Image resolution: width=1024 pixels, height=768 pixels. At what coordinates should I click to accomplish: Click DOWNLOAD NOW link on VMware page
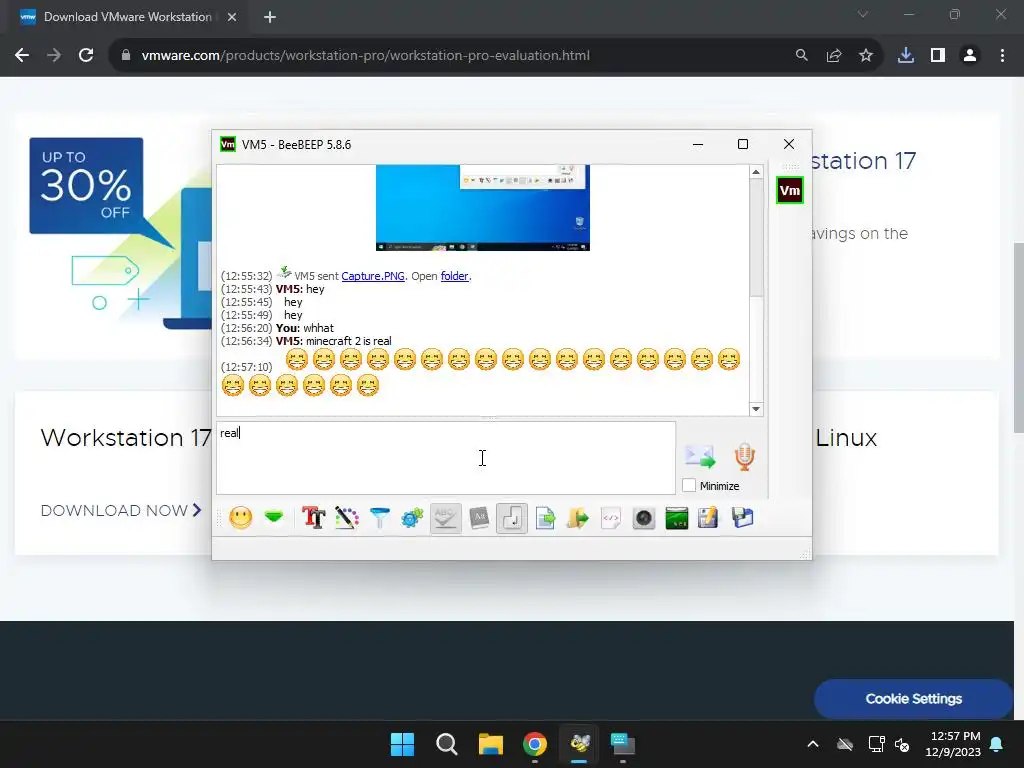(121, 510)
